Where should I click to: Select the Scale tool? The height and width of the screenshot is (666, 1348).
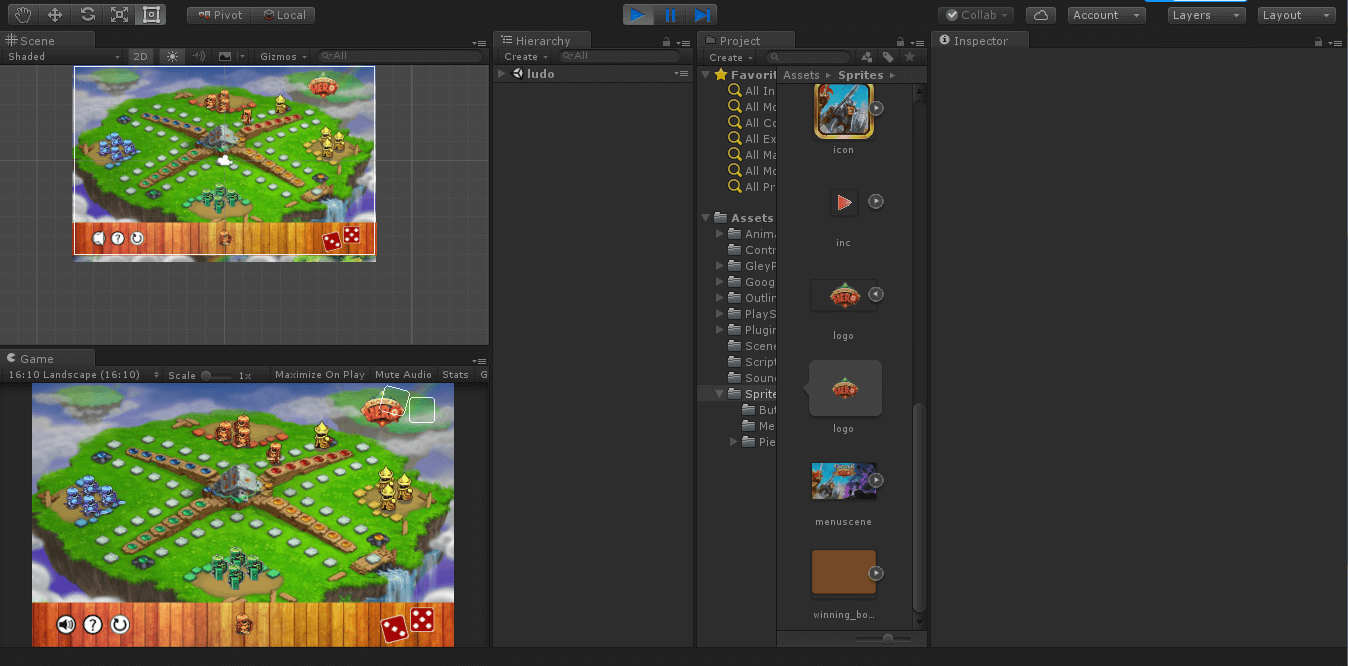(x=119, y=15)
